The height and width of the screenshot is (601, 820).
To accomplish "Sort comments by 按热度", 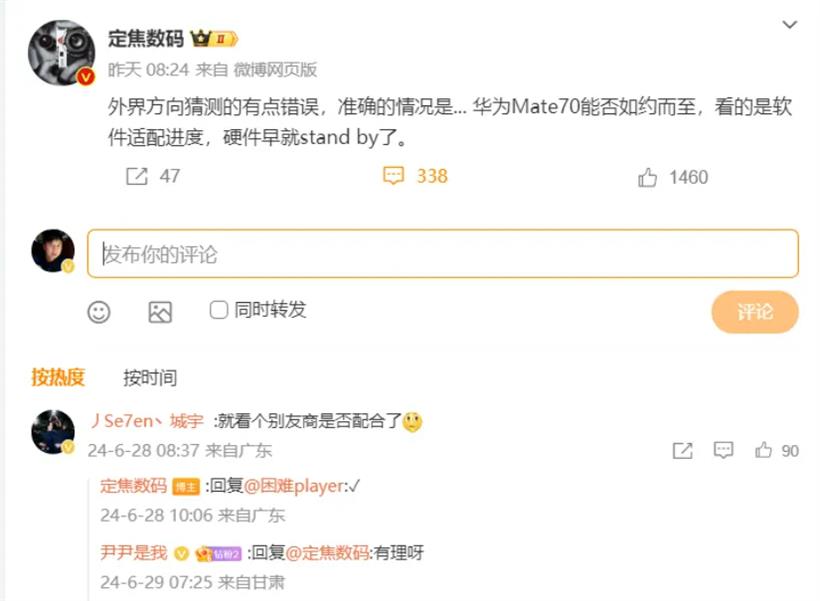I will 58,377.
